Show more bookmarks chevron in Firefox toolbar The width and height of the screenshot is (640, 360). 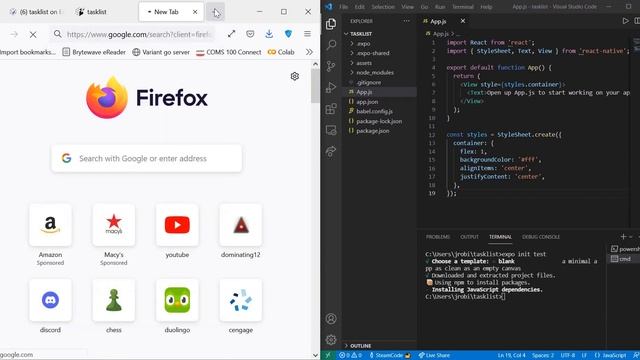309,52
